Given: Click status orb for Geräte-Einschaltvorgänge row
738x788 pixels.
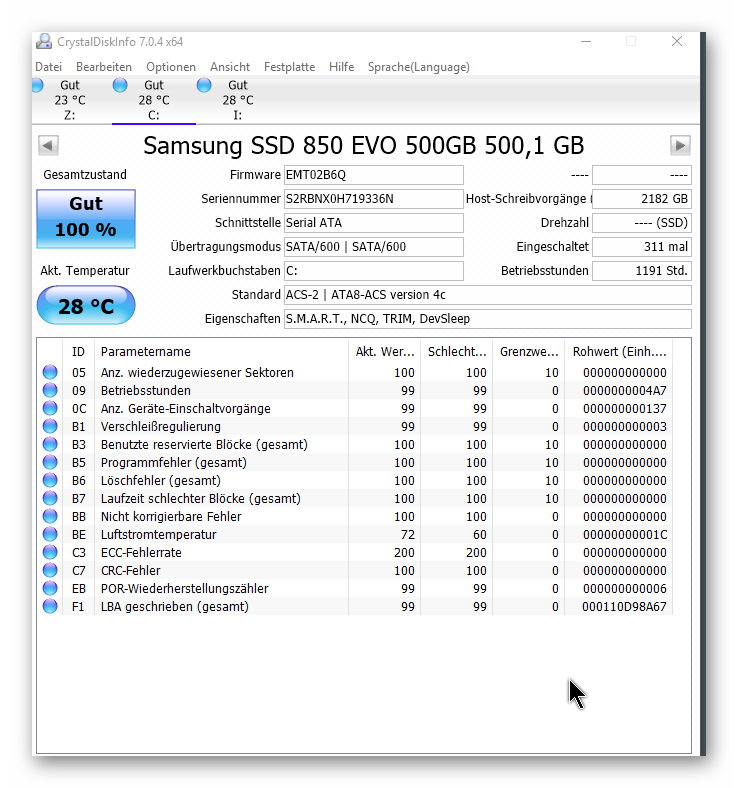Looking at the screenshot, I should pyautogui.click(x=50, y=409).
